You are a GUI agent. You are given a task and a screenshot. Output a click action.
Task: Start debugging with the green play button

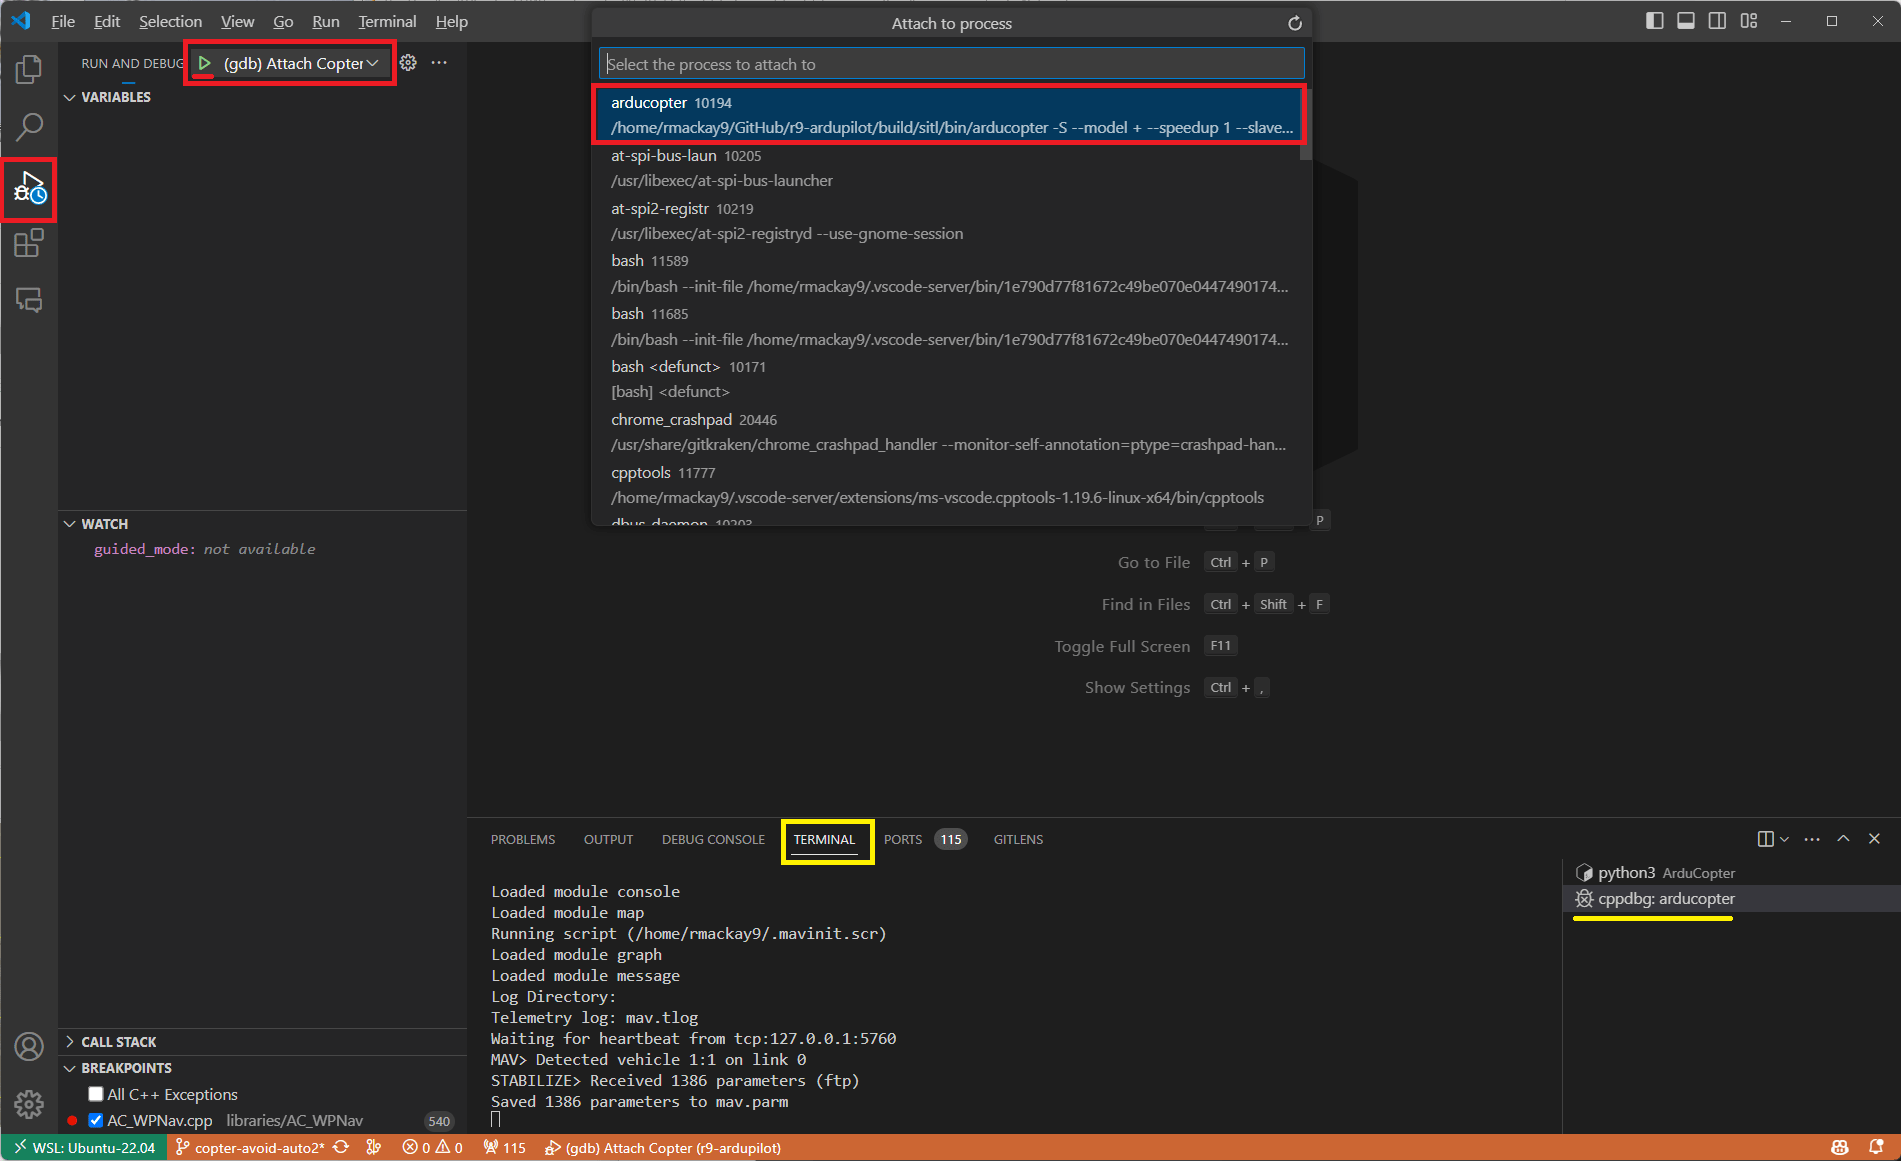coord(206,62)
